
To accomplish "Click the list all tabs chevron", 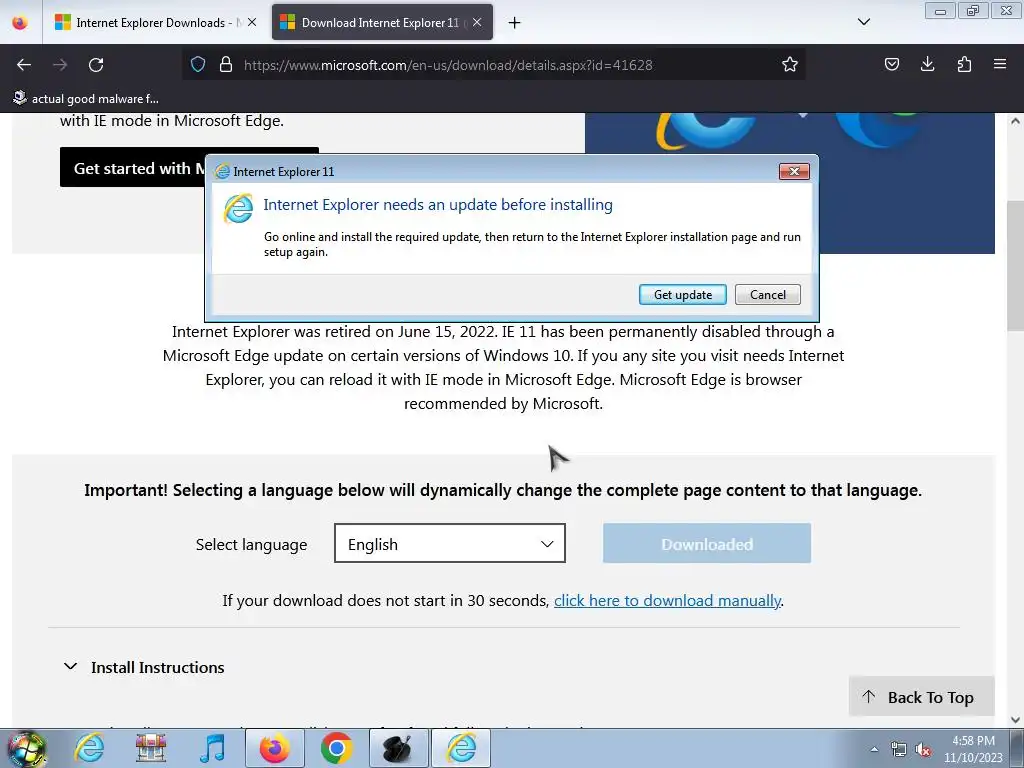I will point(863,22).
